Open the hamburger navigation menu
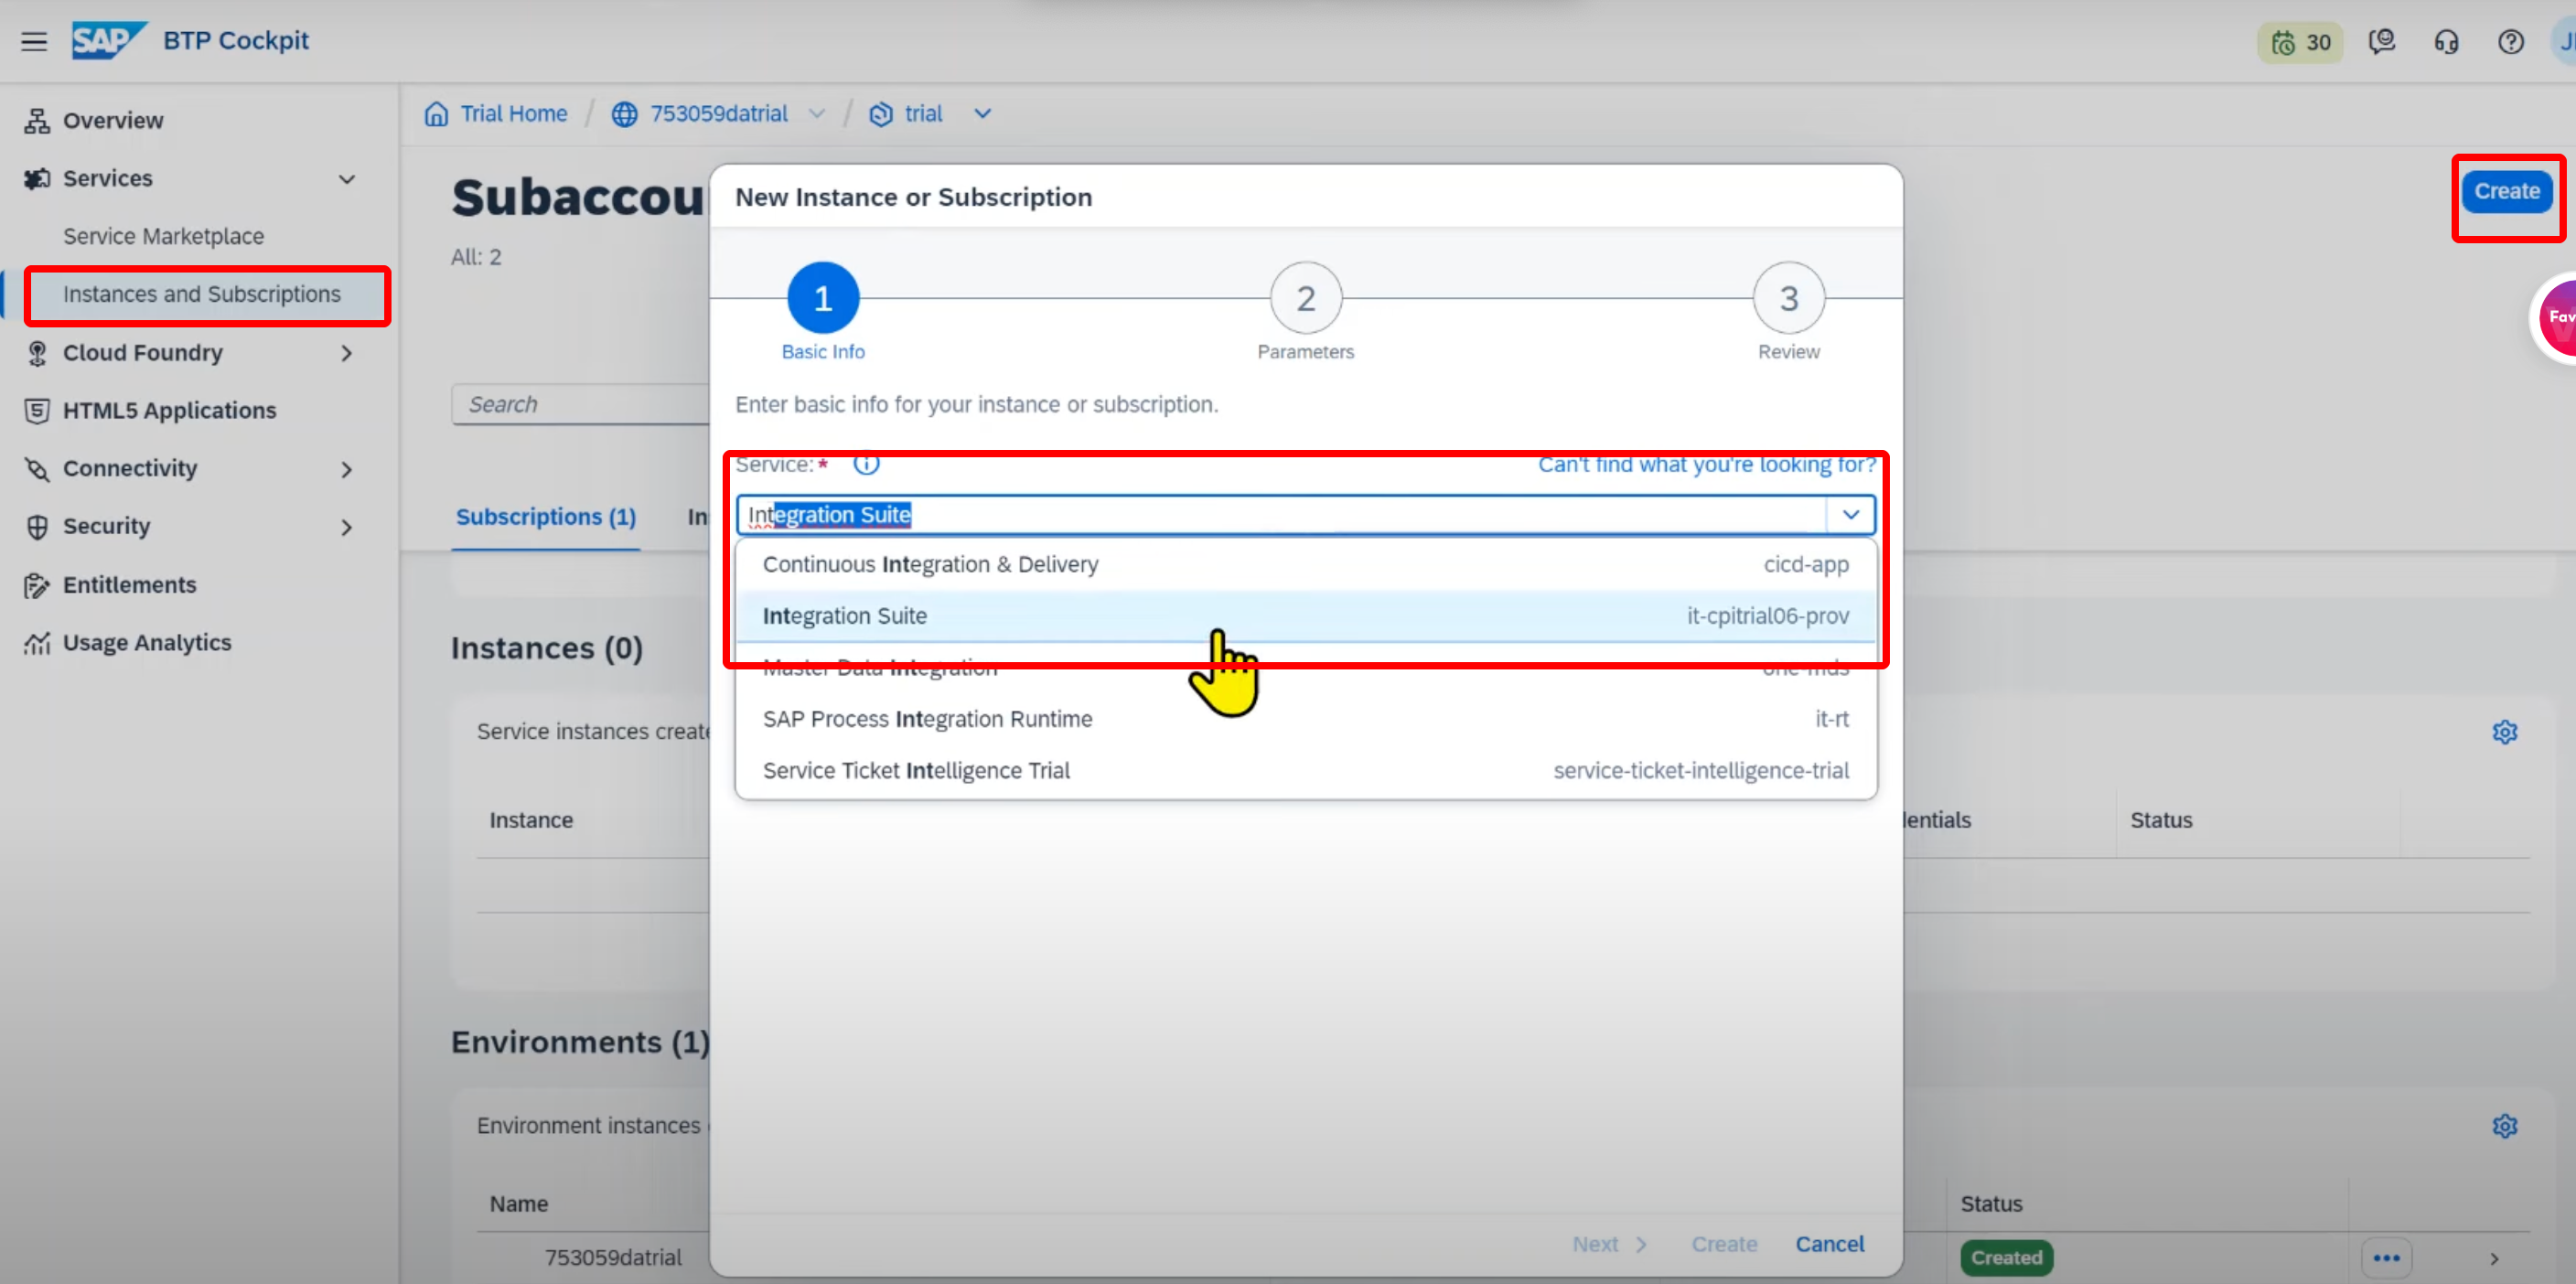Image resolution: width=2576 pixels, height=1284 pixels. pyautogui.click(x=34, y=41)
